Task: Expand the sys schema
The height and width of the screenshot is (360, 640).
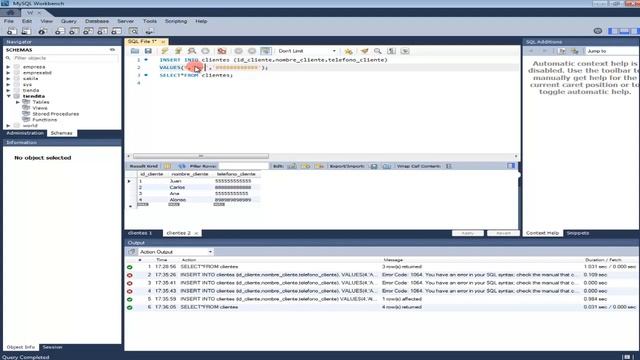Action: 9,84
